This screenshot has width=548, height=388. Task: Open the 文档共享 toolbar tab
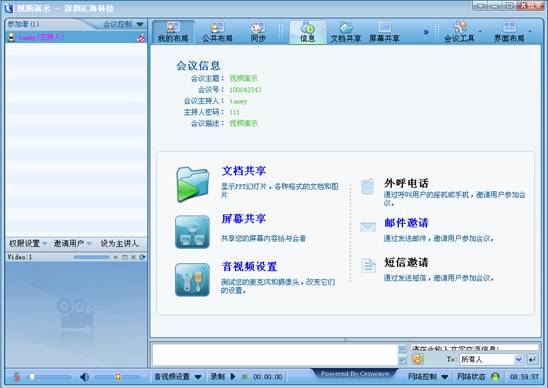coord(345,32)
